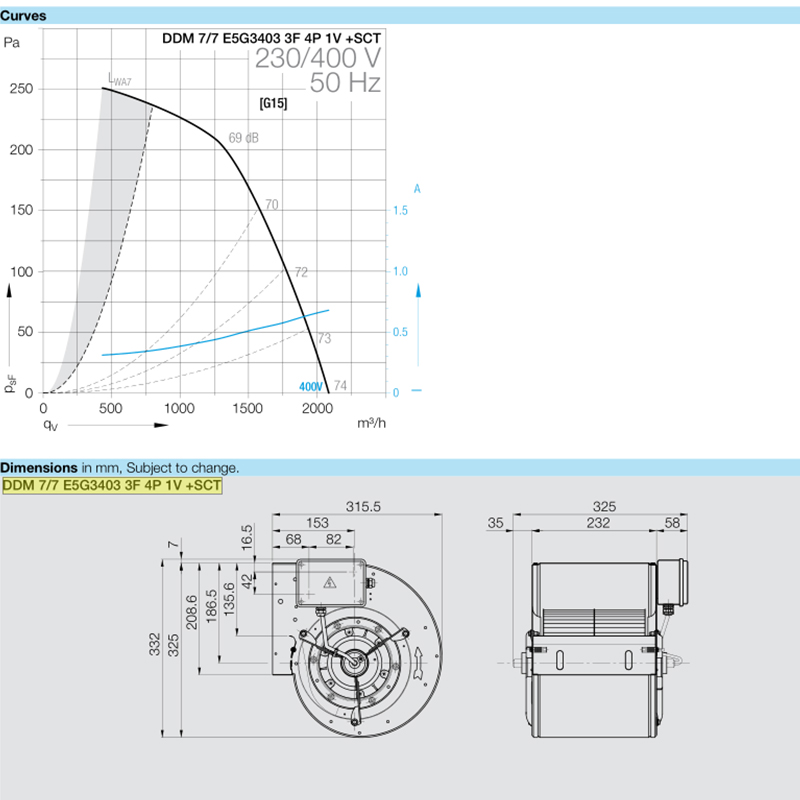800x800 pixels.
Task: Click the '73' sound level marker
Action: [x=324, y=338]
